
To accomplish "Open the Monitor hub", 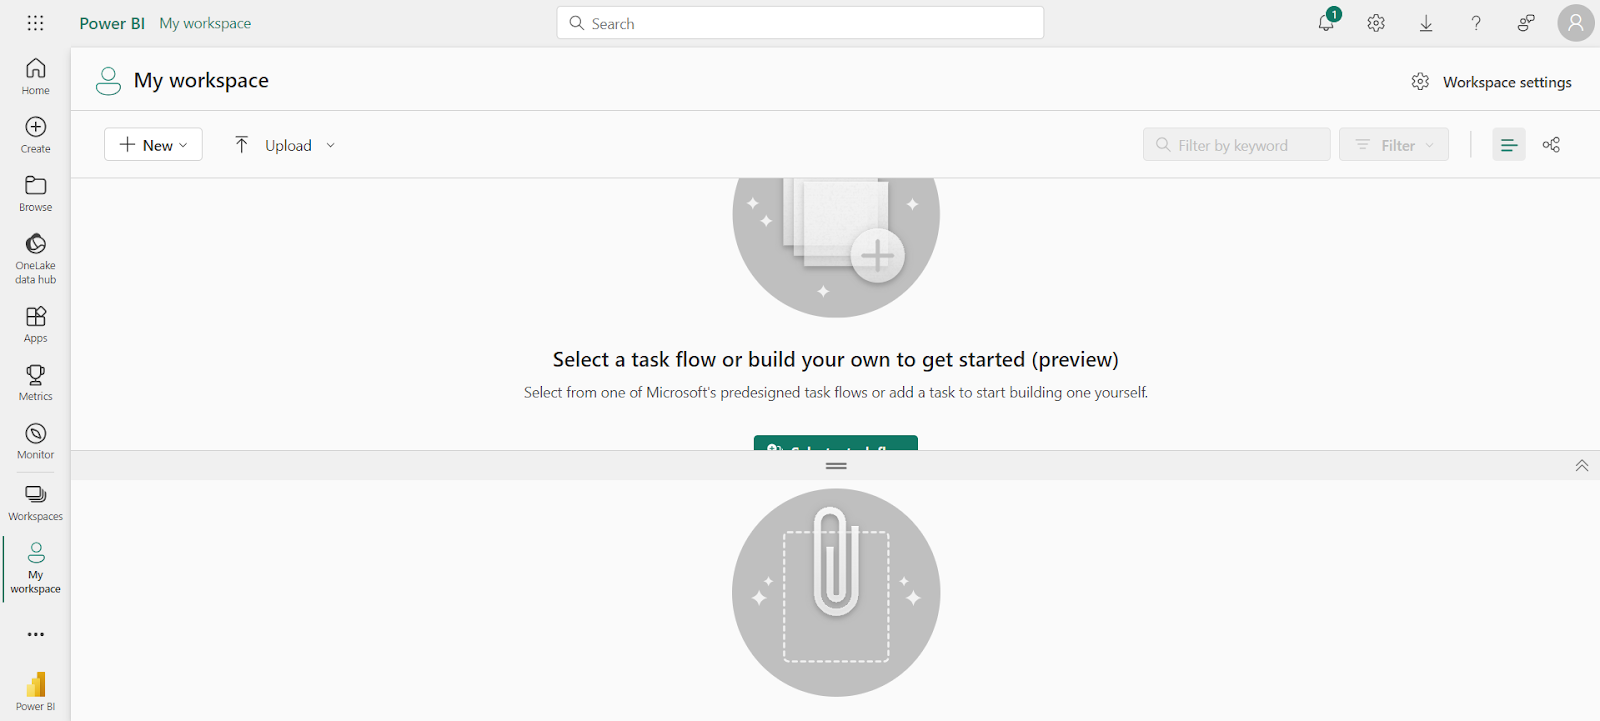I will click(35, 441).
